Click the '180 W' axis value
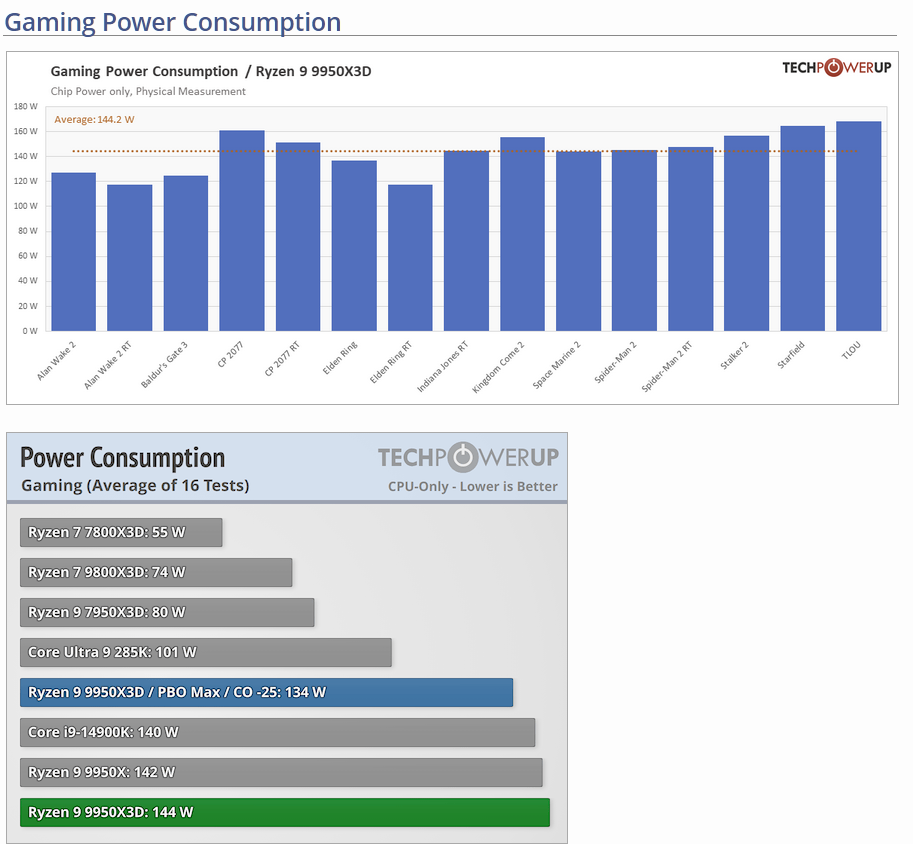 (x=26, y=107)
